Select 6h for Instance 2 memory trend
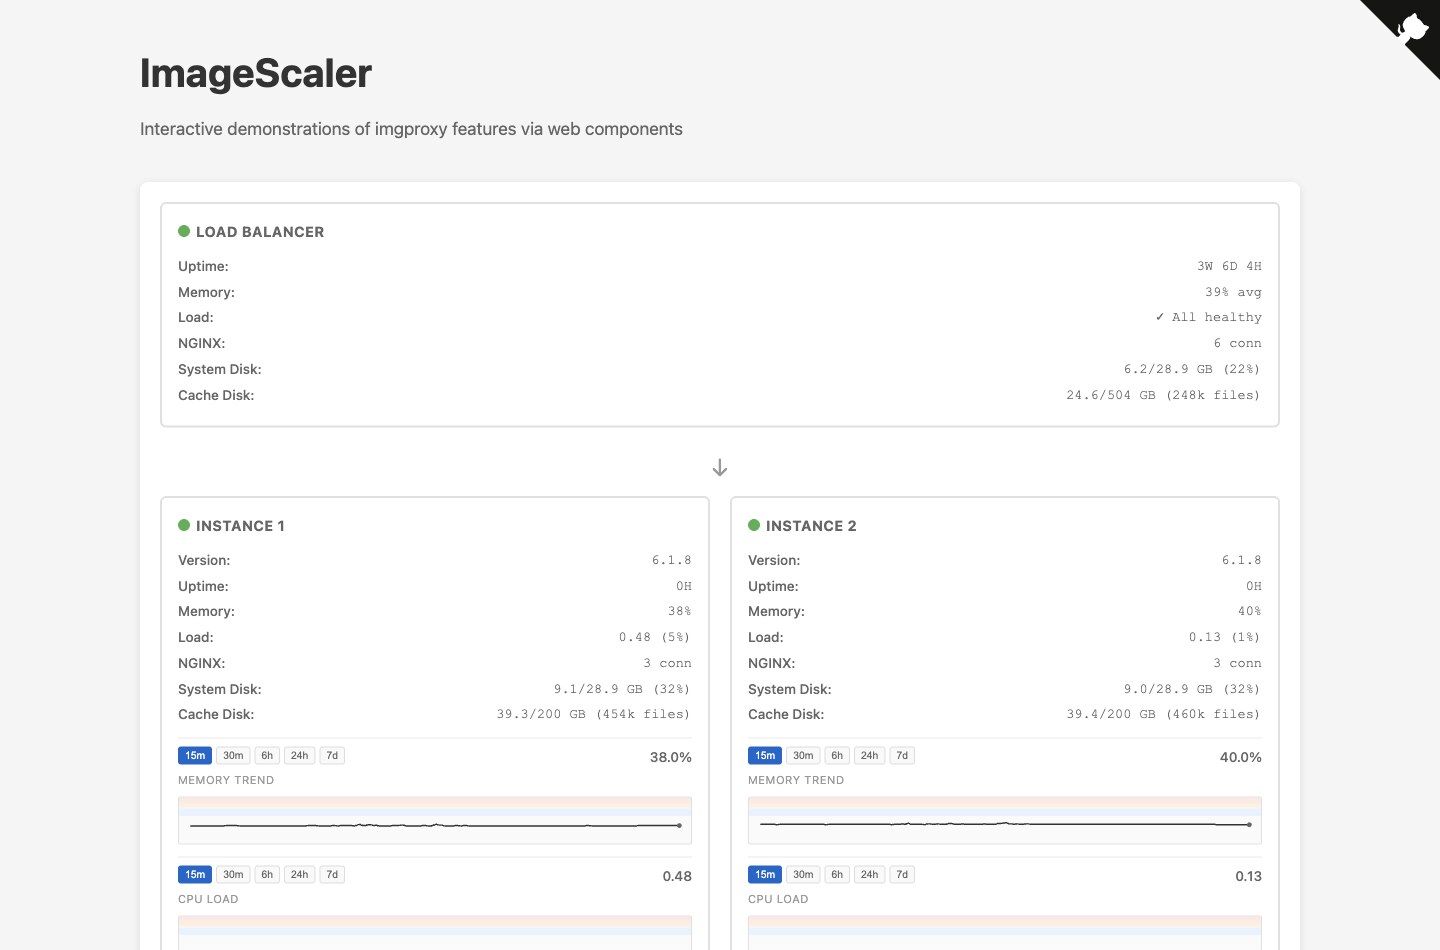 [x=837, y=756]
